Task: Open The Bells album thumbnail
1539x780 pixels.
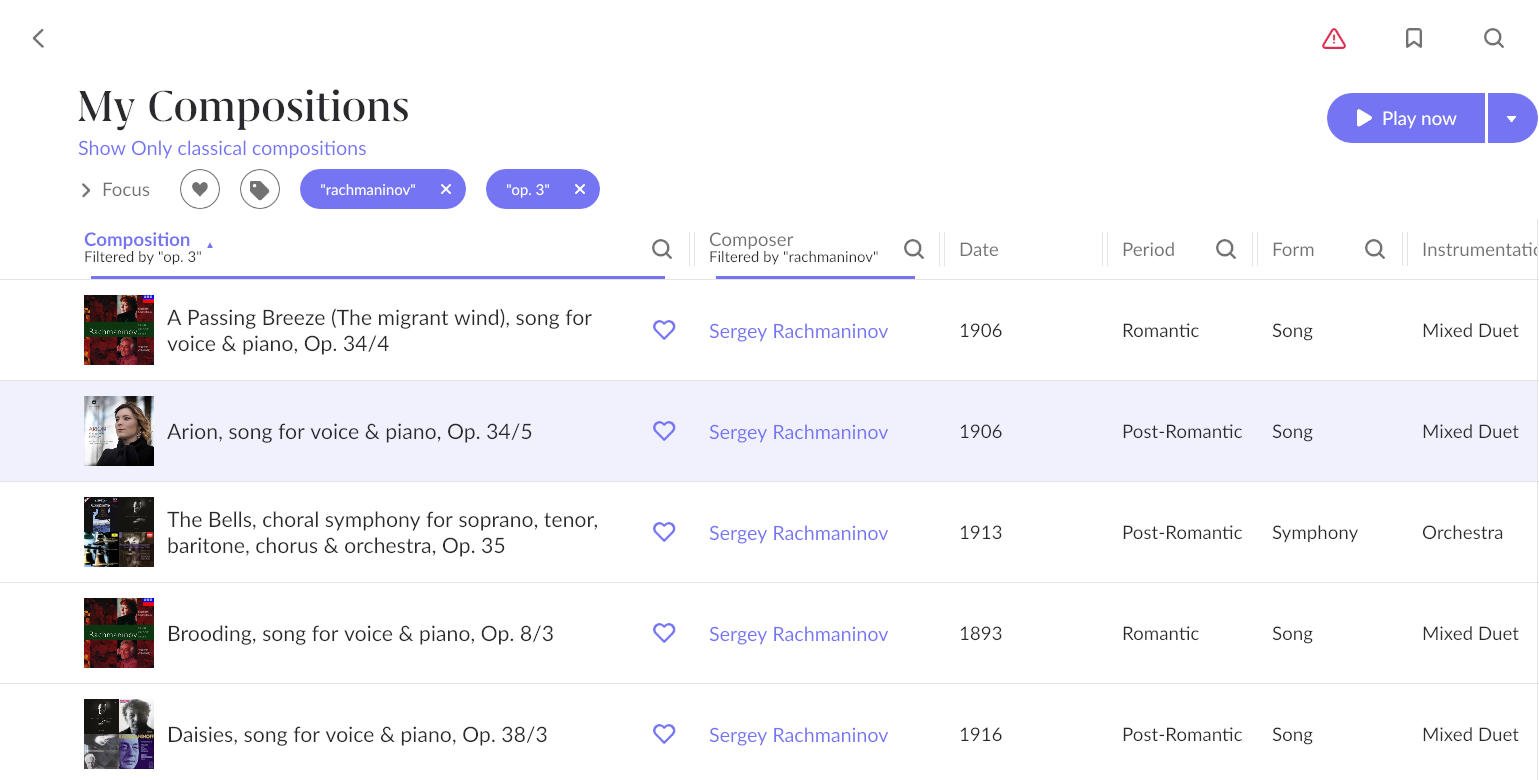Action: [119, 532]
